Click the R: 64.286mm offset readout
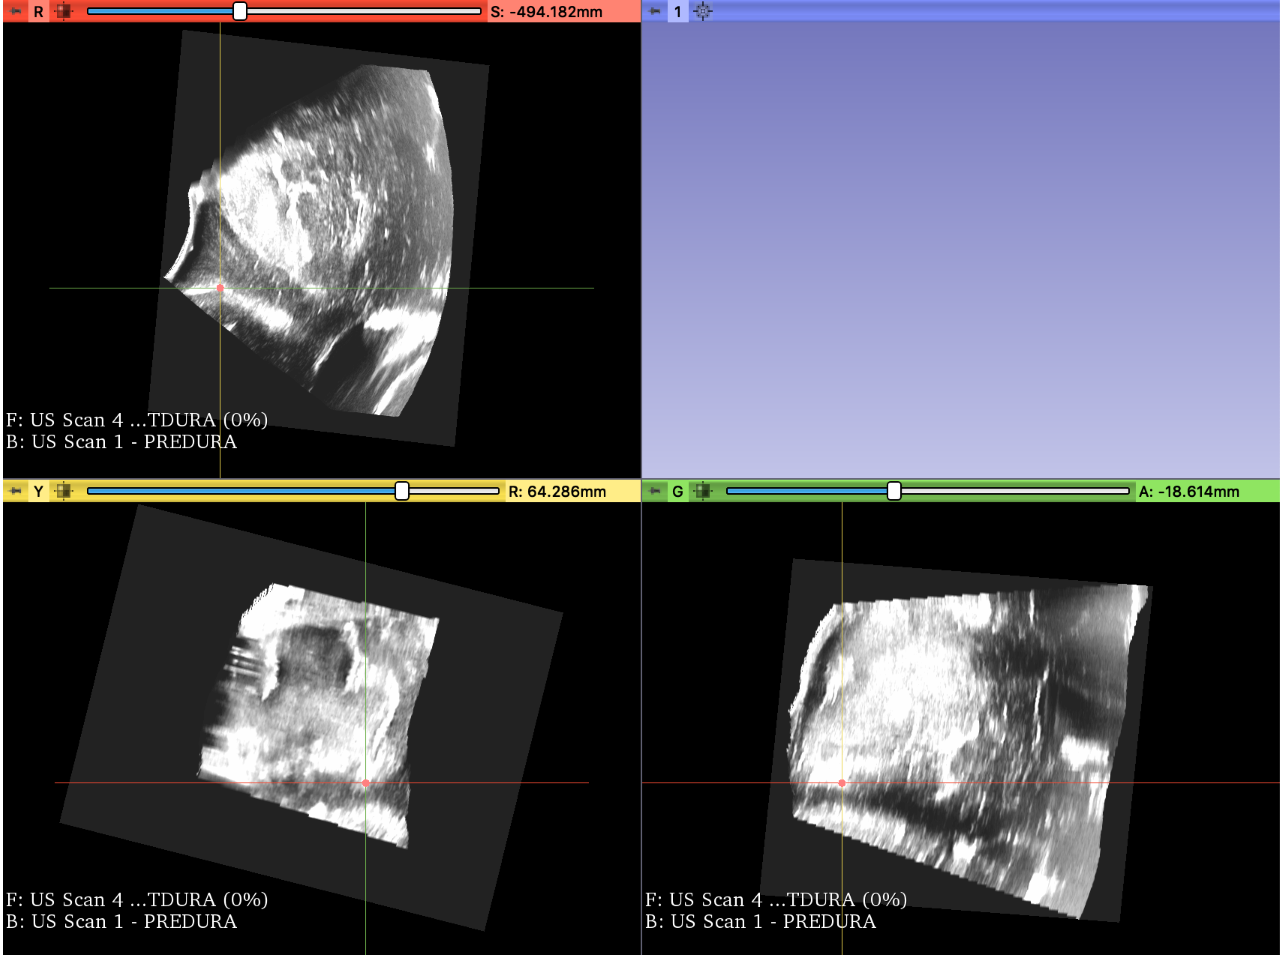 558,491
